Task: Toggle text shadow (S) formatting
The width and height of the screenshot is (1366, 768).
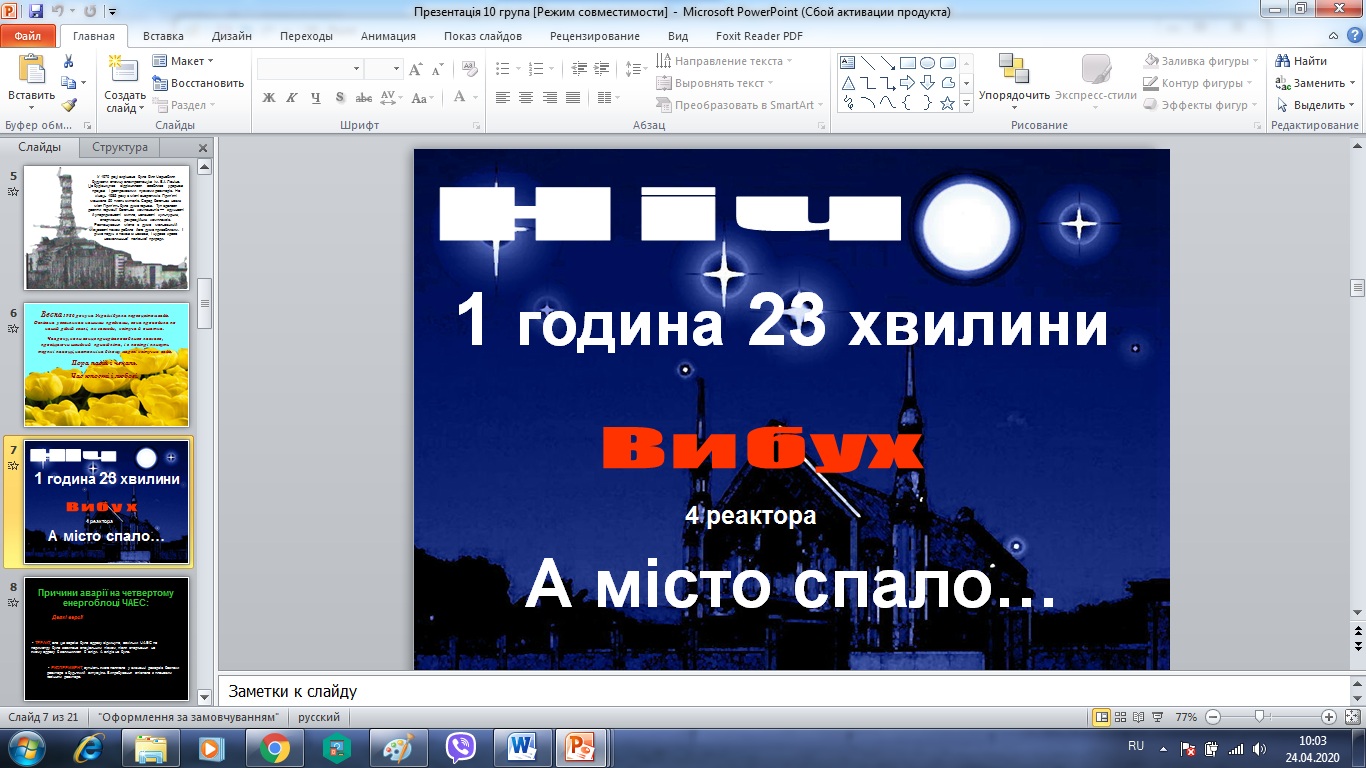Action: (340, 97)
